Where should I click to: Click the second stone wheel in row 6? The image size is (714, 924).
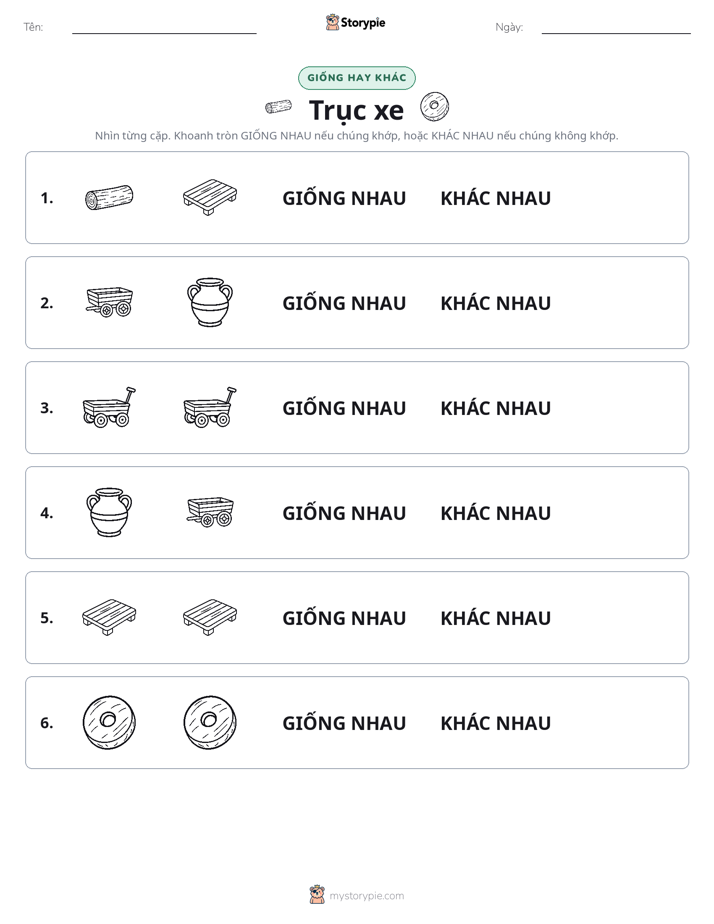210,722
